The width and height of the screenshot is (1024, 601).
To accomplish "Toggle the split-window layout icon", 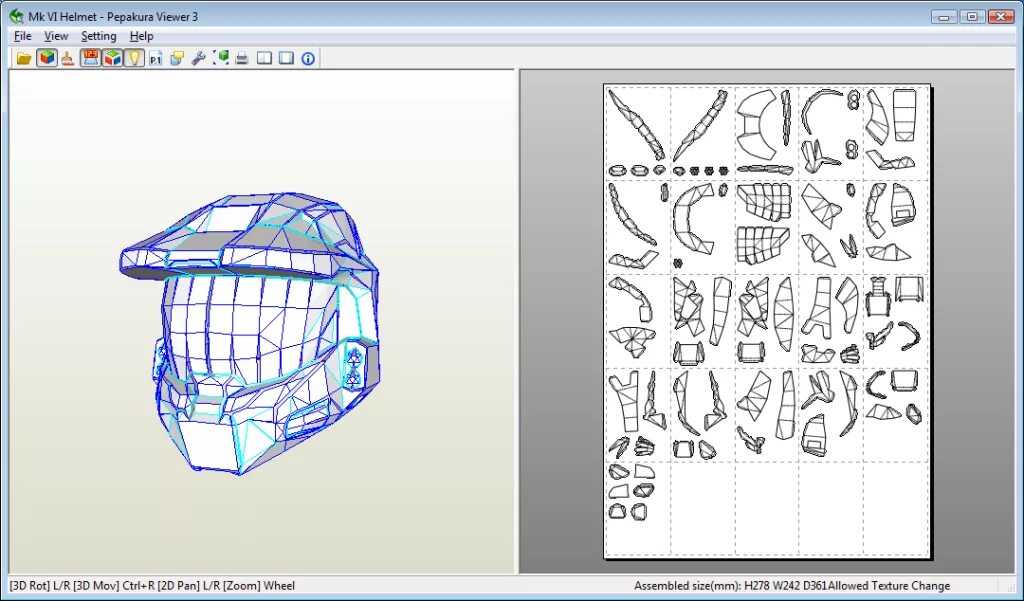I will point(264,57).
